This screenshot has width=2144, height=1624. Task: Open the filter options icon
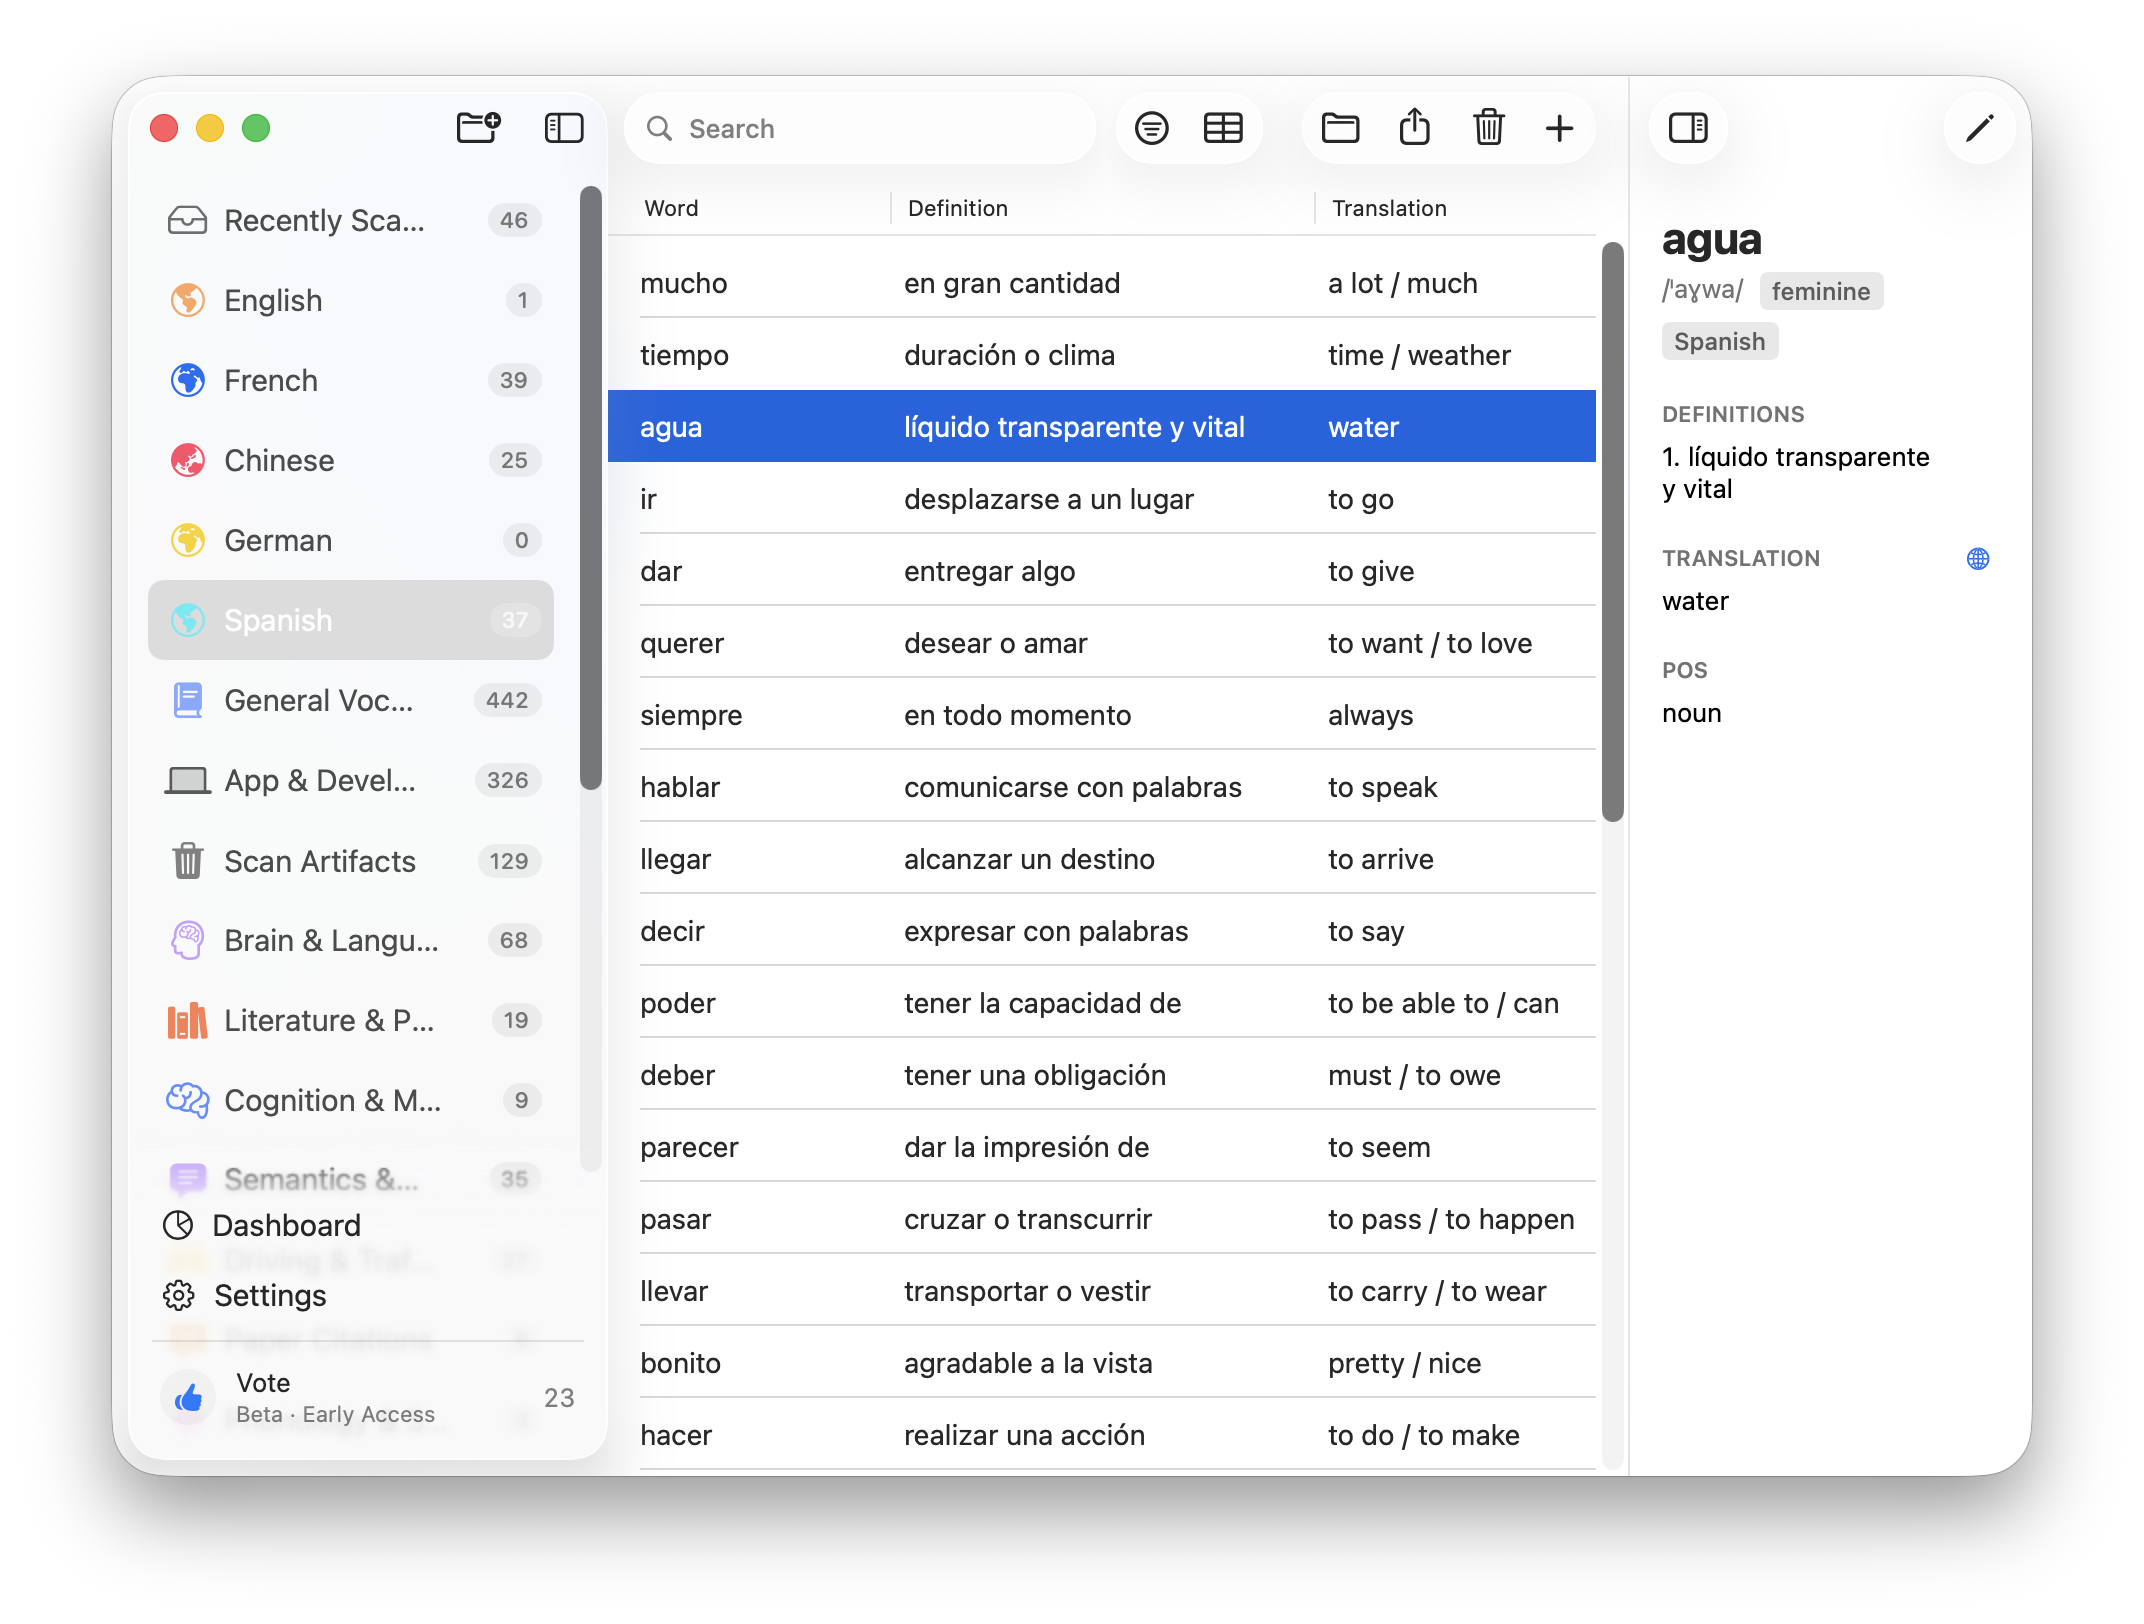[x=1152, y=128]
